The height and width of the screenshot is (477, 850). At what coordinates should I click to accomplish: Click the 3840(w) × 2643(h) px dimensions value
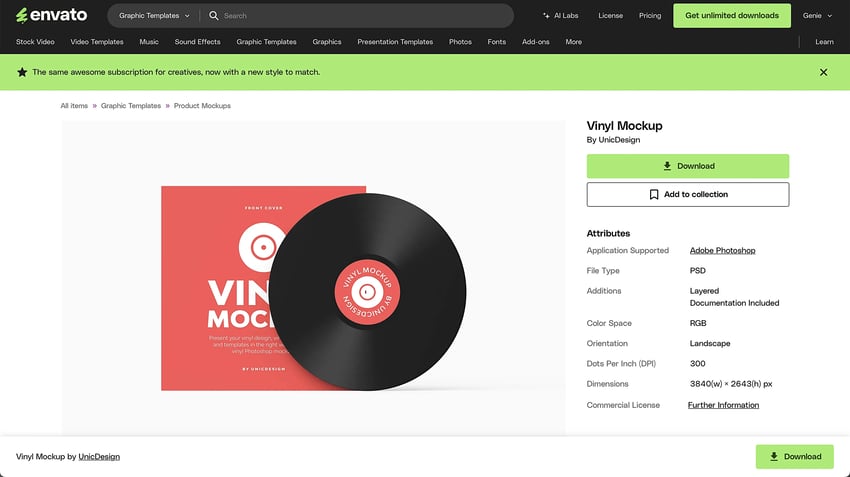(x=731, y=384)
